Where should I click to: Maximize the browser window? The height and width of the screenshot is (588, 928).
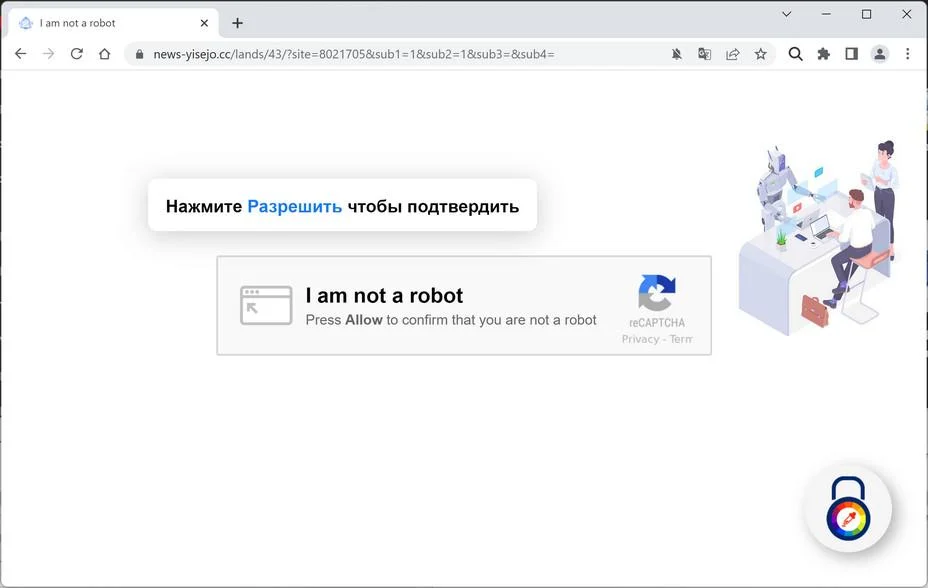[866, 14]
